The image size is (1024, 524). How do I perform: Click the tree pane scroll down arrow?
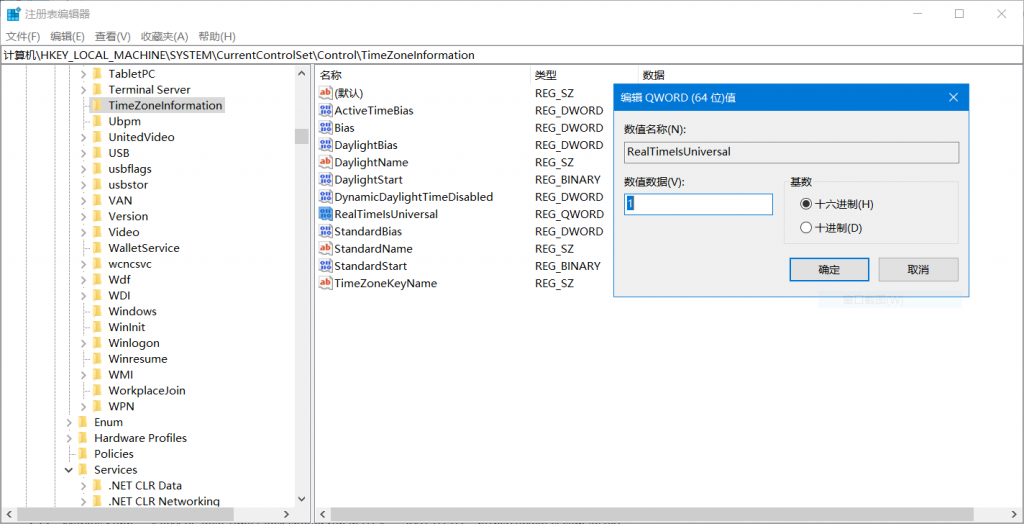(x=301, y=499)
